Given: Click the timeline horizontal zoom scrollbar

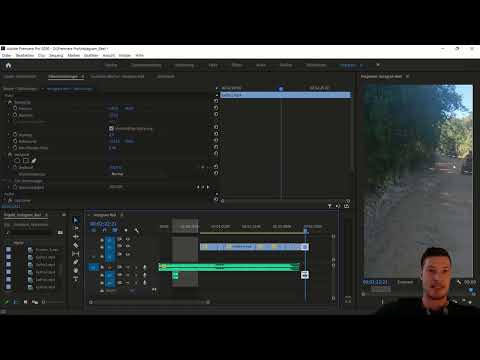Looking at the screenshot, I should click(x=149, y=302).
